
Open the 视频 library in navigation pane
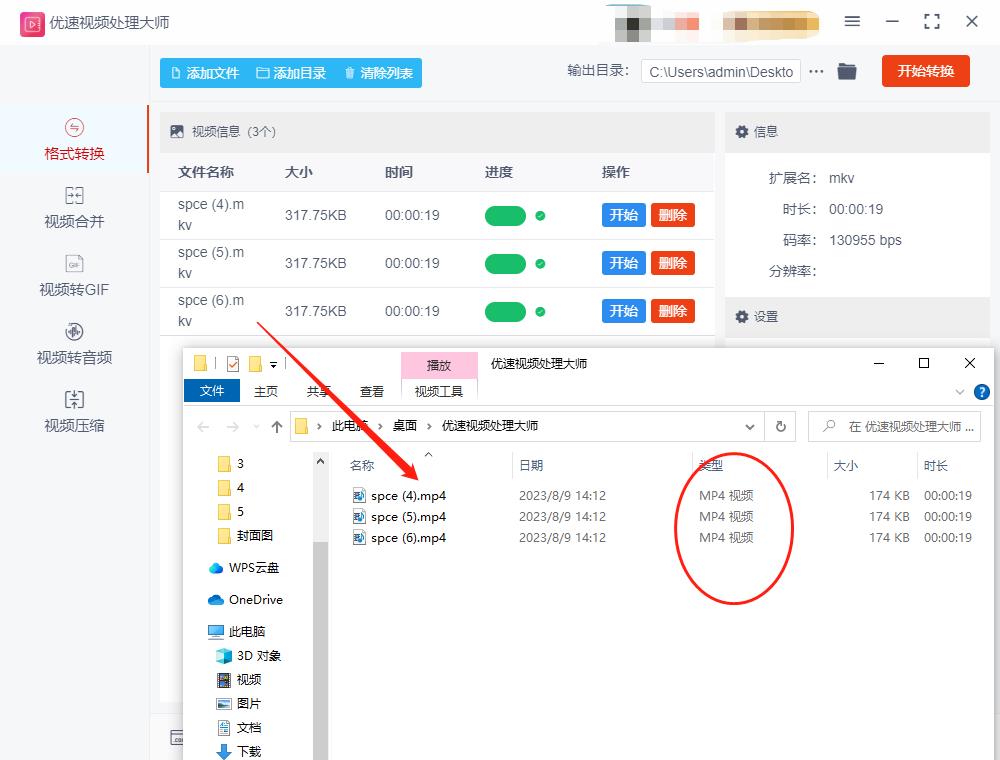pos(239,680)
